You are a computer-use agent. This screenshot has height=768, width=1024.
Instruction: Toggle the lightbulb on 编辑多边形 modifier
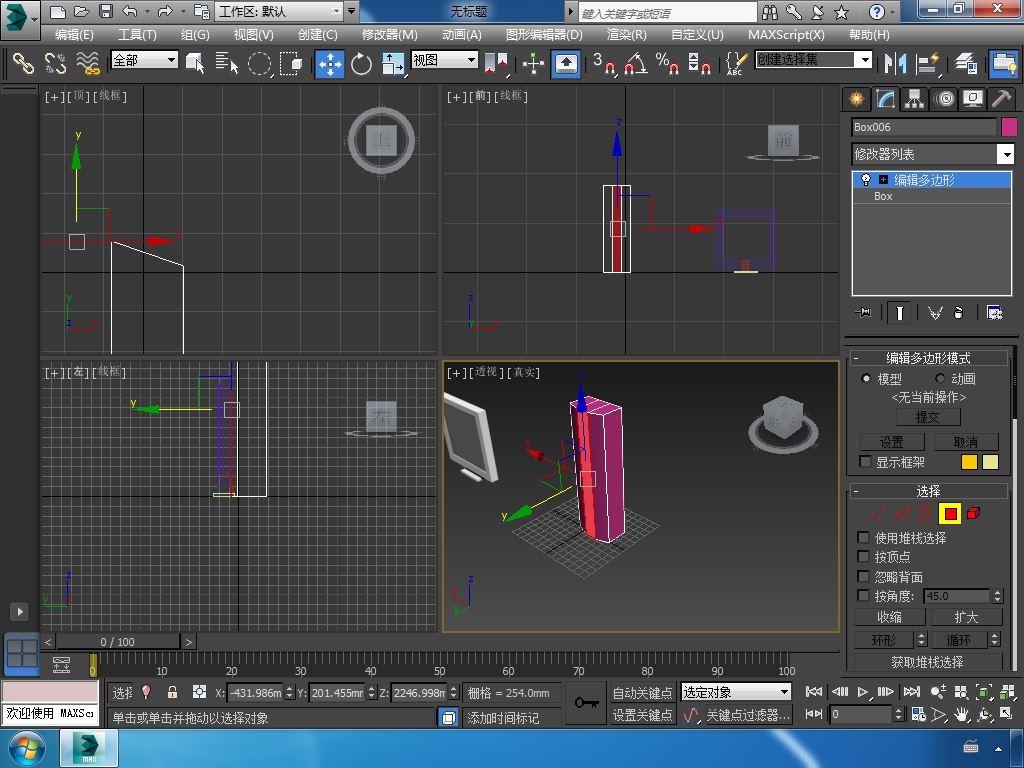click(x=865, y=180)
